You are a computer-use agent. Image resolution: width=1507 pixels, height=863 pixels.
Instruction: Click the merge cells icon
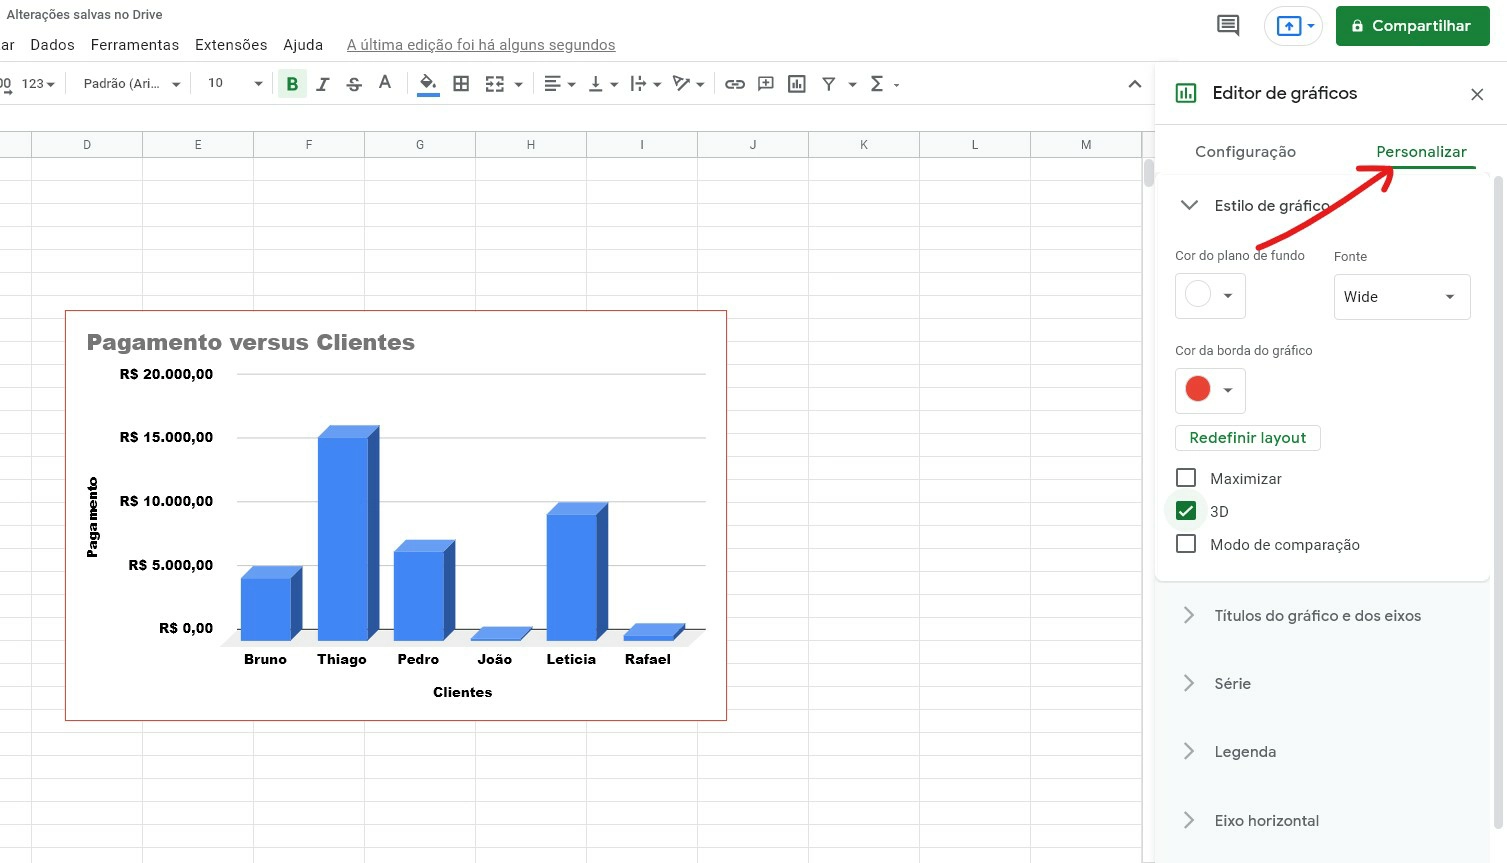click(x=495, y=84)
